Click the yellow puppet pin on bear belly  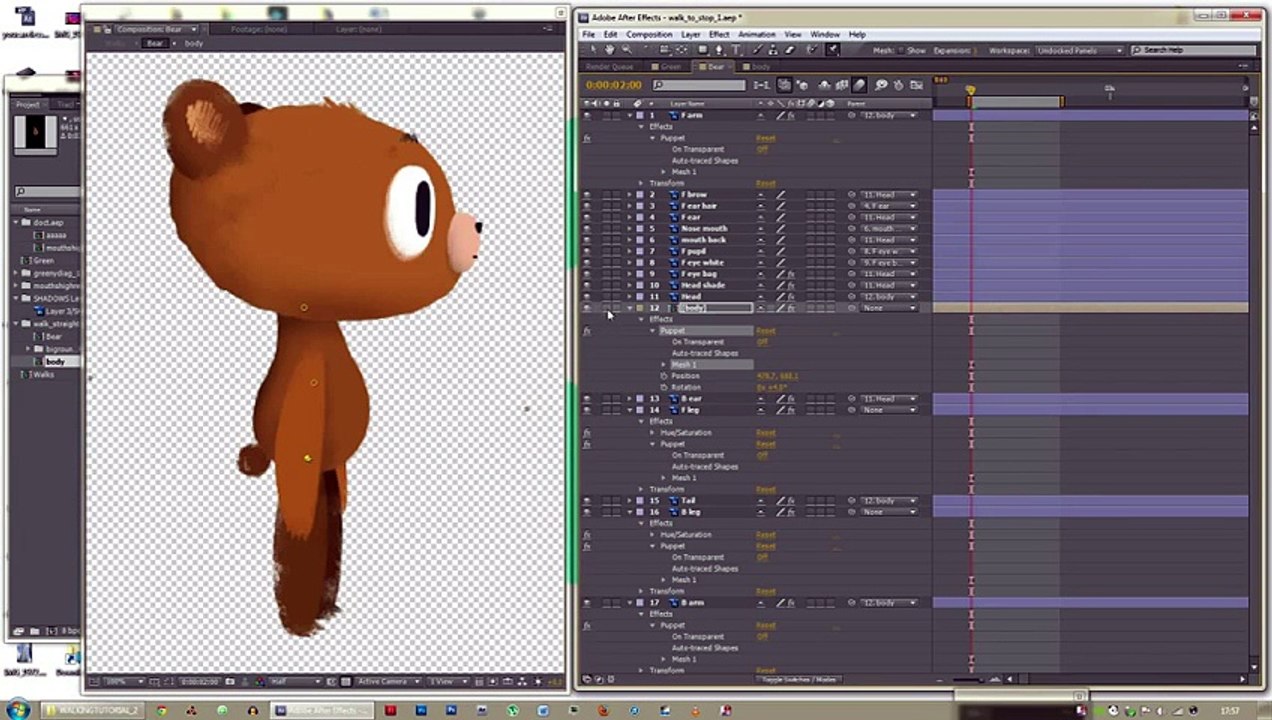307,459
